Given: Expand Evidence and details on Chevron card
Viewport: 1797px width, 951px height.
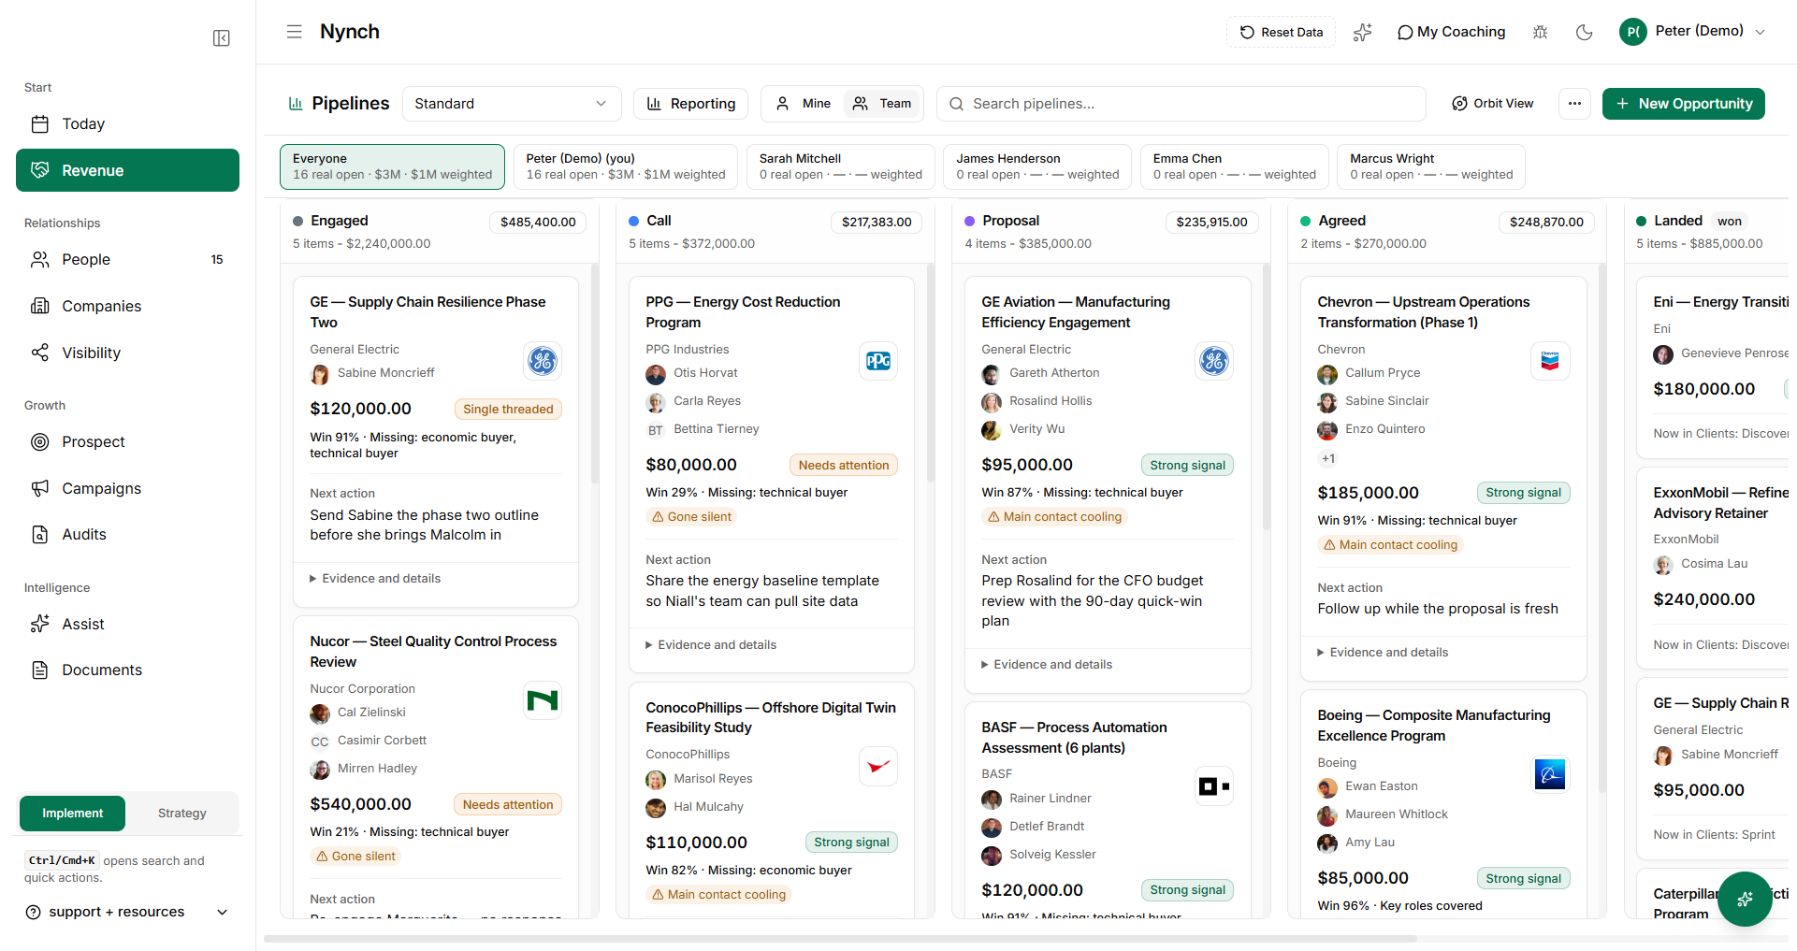Looking at the screenshot, I should (x=1383, y=652).
